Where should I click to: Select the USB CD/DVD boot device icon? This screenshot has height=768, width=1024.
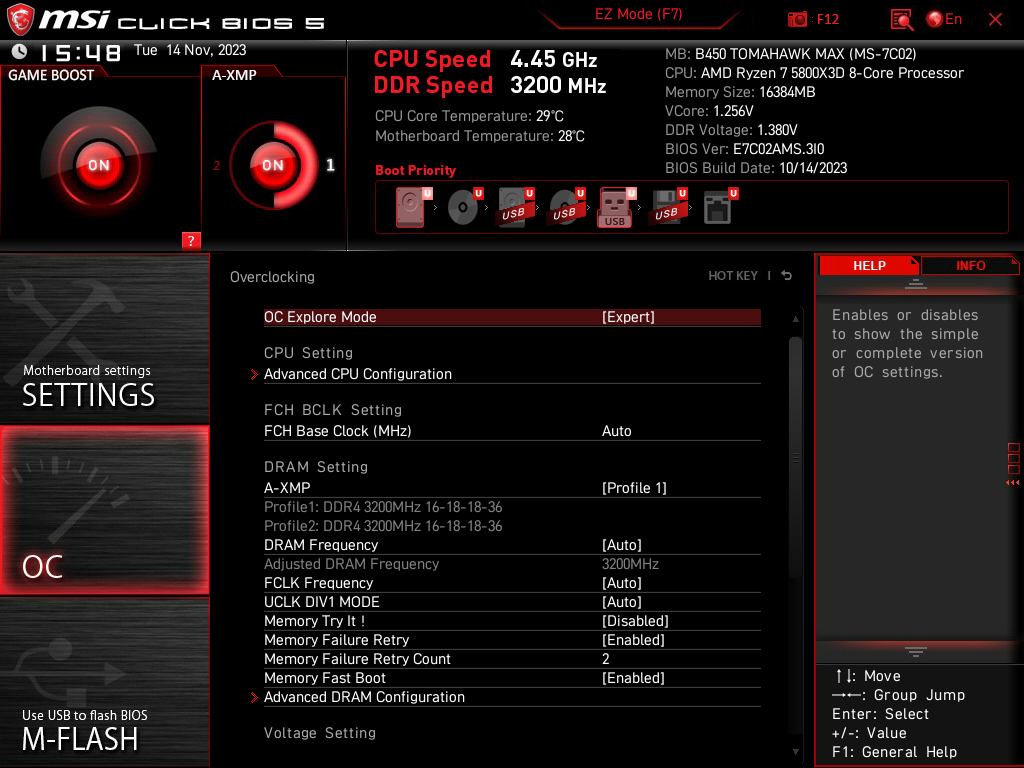(564, 208)
